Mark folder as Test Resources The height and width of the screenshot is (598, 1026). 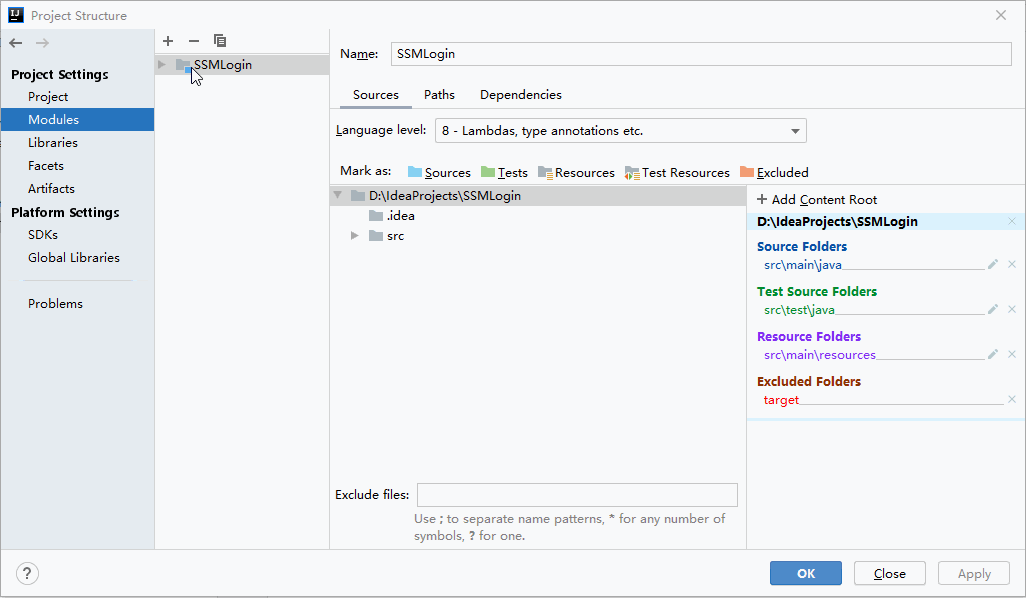pos(677,173)
